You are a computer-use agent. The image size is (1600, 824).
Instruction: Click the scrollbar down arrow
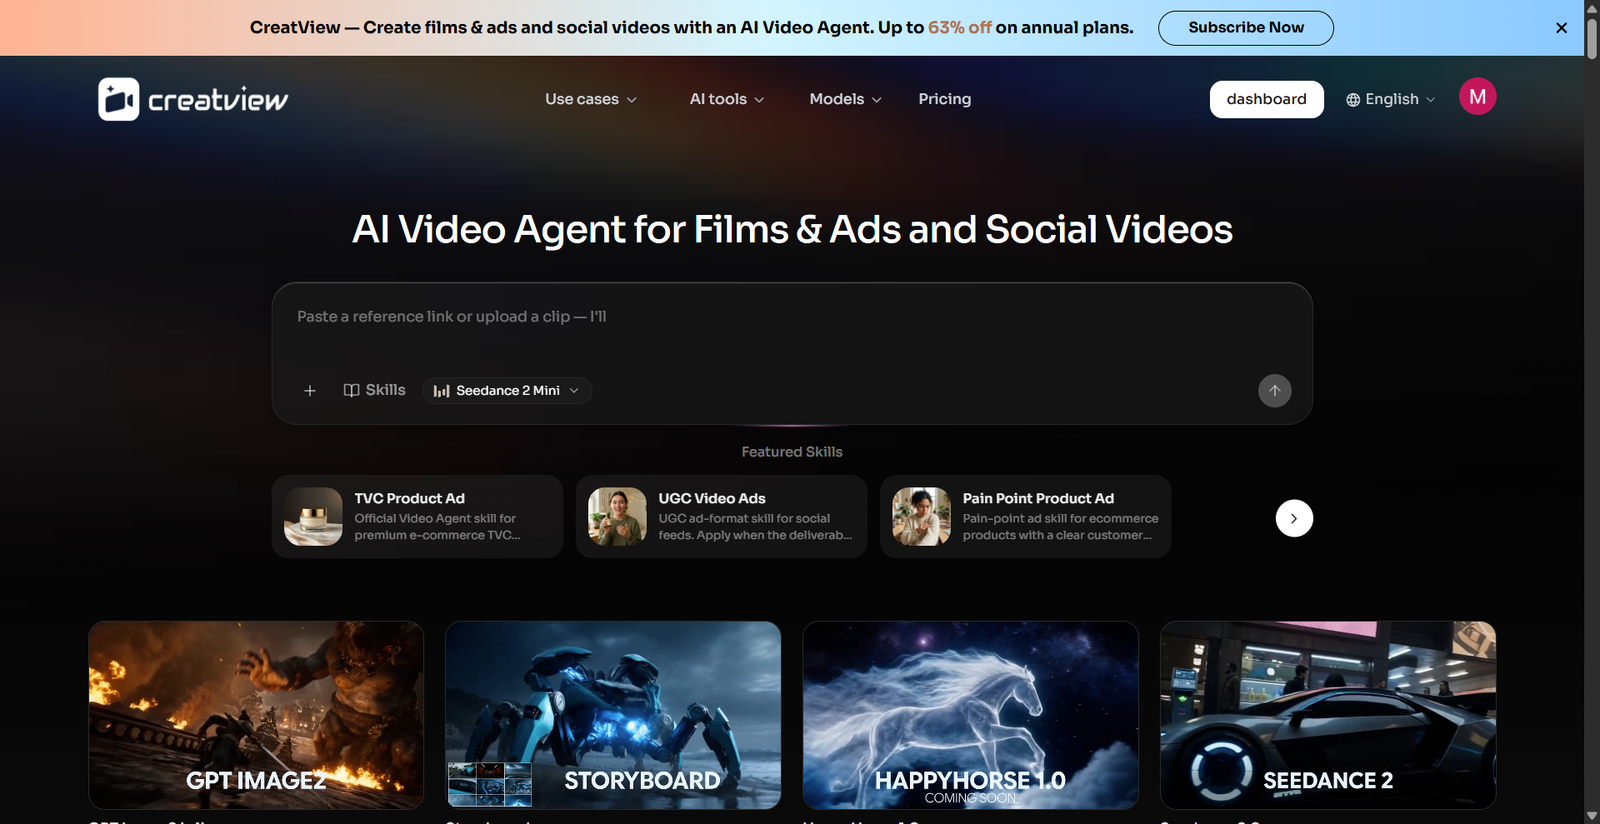tap(1591, 816)
